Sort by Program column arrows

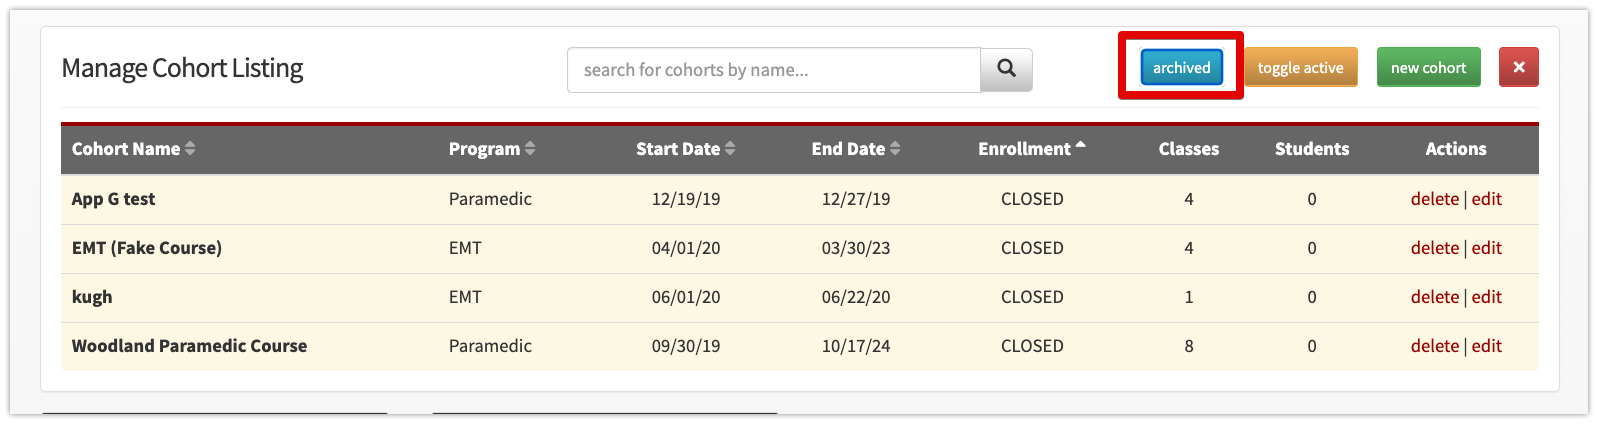(530, 149)
